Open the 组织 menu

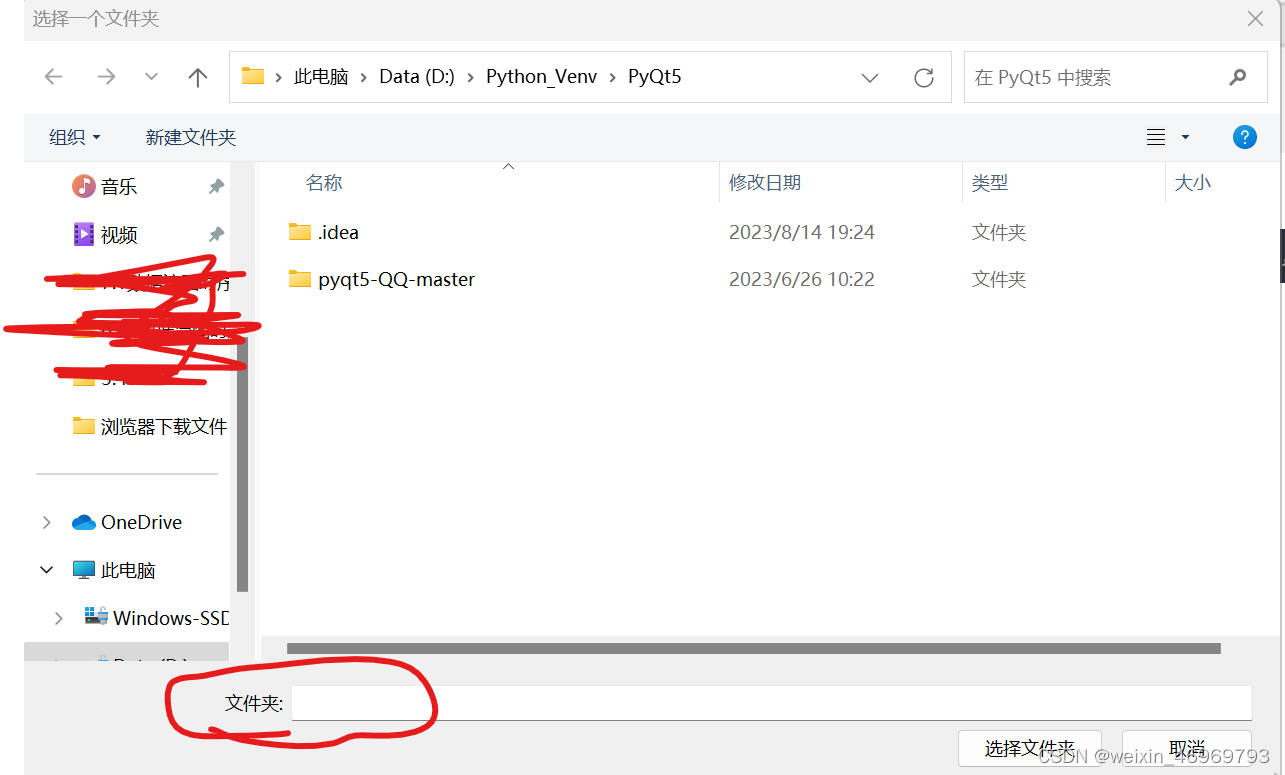click(x=75, y=137)
